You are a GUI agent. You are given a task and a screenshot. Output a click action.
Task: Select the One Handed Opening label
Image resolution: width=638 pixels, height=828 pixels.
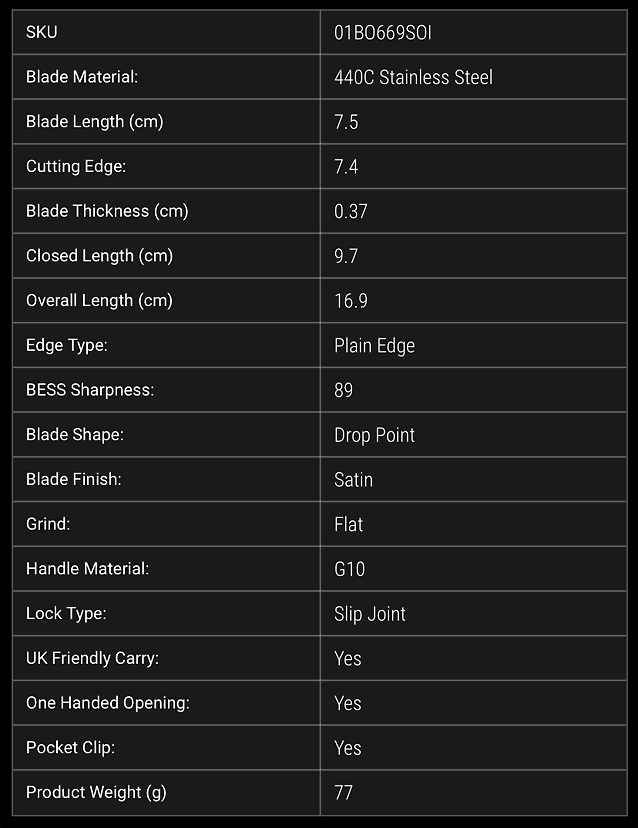pyautogui.click(x=108, y=703)
